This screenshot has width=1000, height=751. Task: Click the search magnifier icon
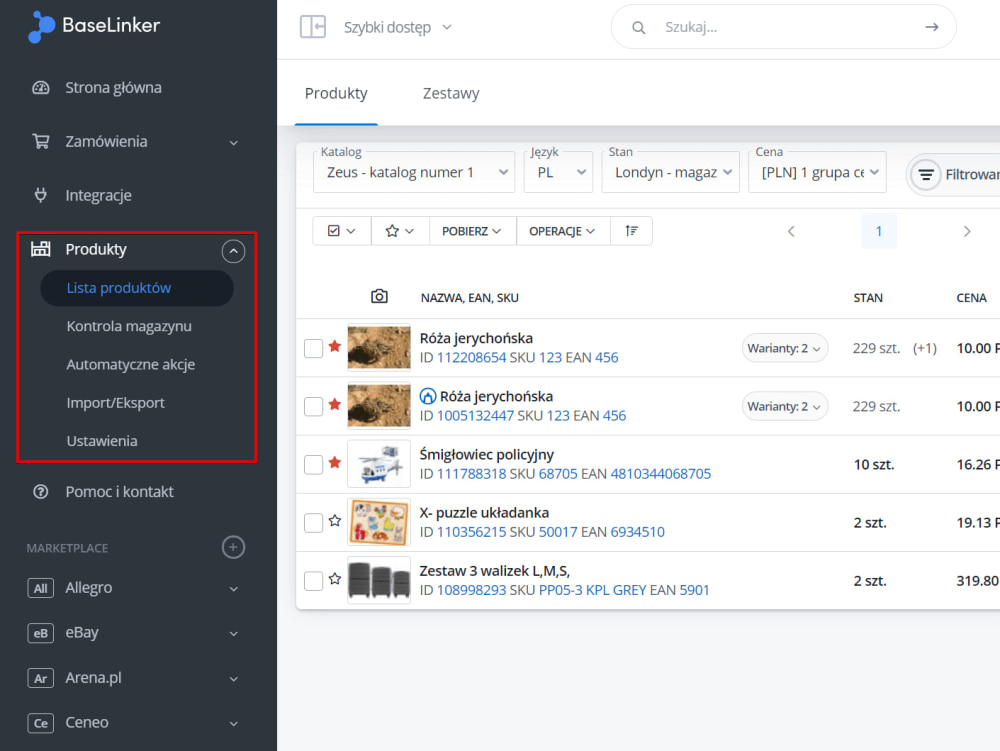click(638, 27)
